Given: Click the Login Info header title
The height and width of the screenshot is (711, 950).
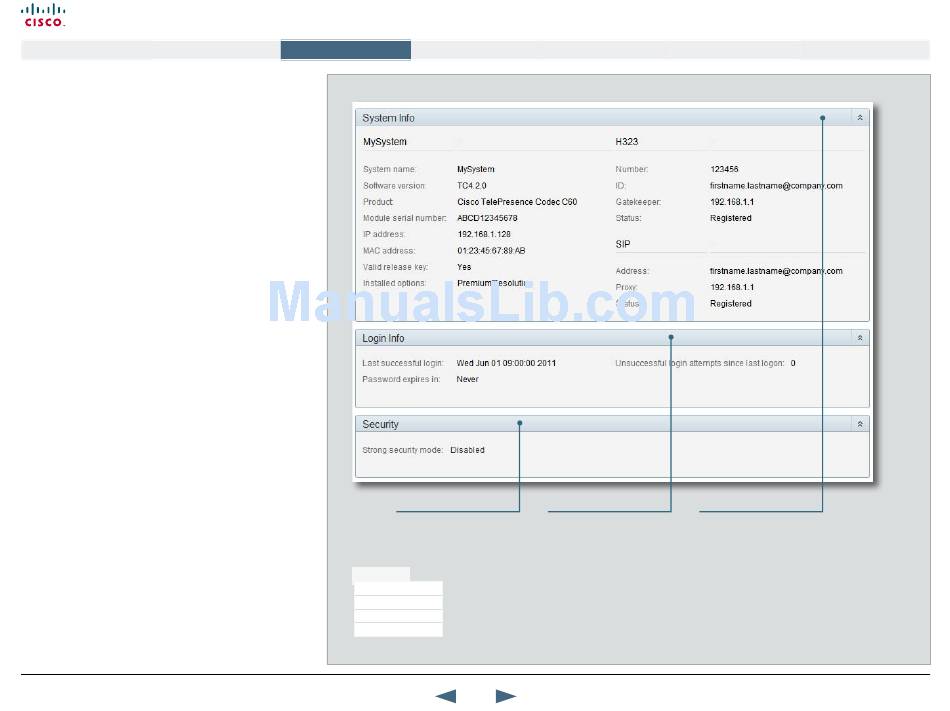Looking at the screenshot, I should (x=383, y=339).
